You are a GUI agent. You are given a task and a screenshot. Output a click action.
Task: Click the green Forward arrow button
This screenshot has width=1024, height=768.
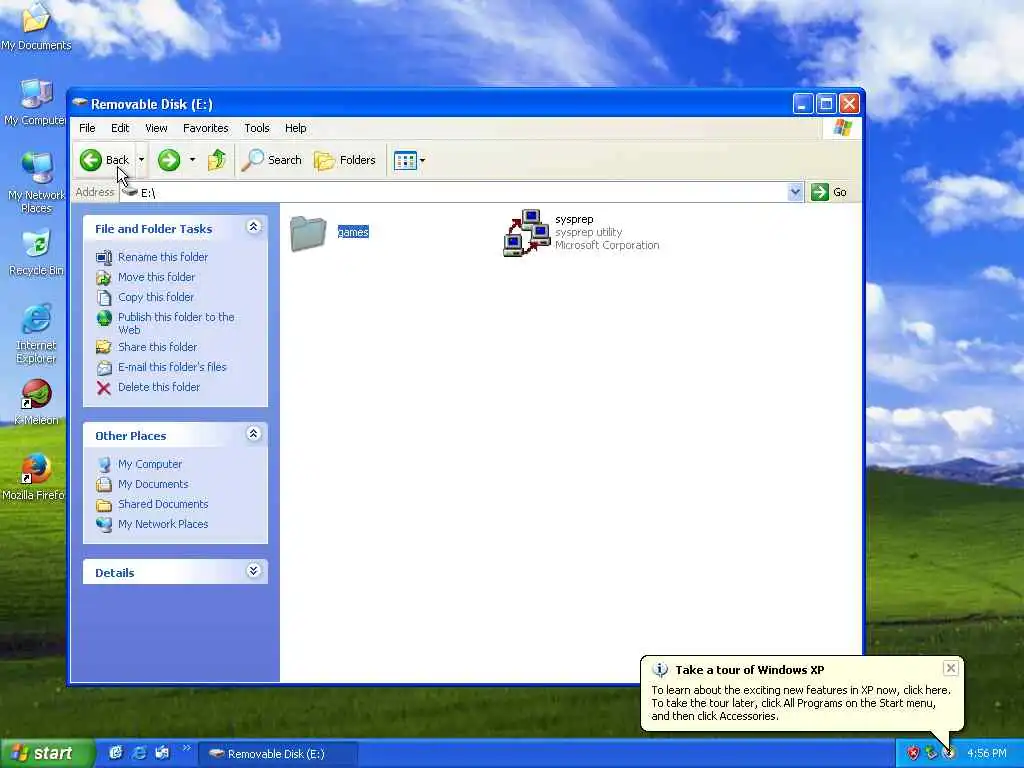[x=168, y=160]
